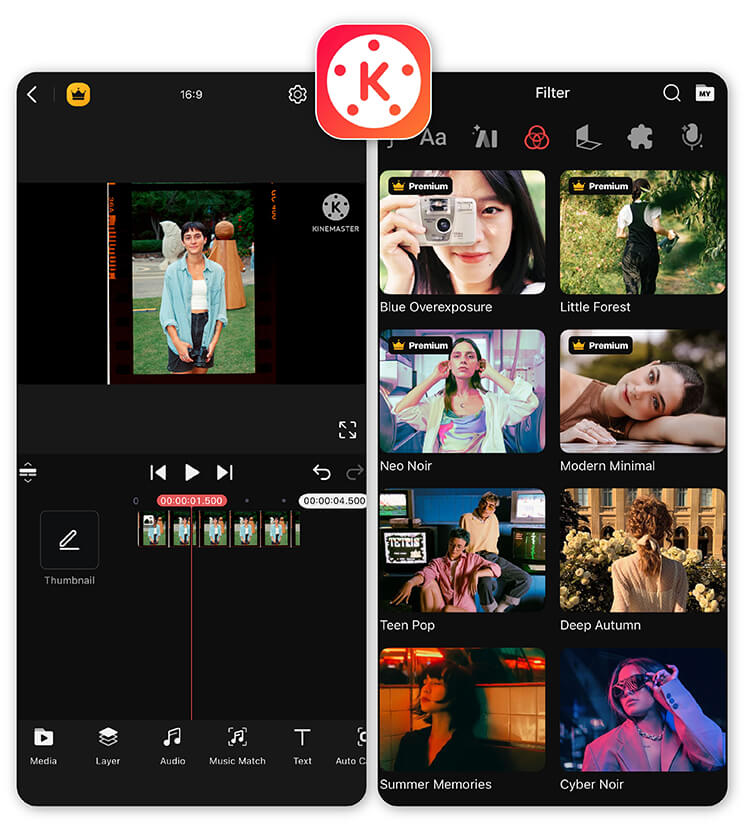This screenshot has height=830, width=744.
Task: Expand the timeline with the resize handle icon
Action: point(28,472)
